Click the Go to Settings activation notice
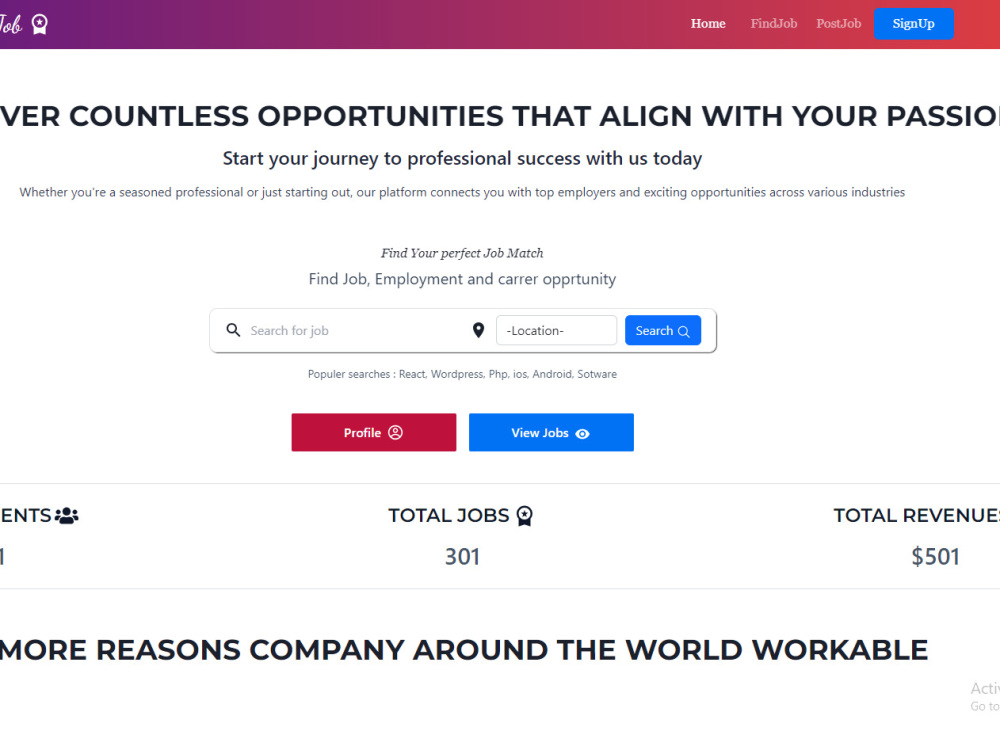1000x750 pixels. tap(985, 705)
